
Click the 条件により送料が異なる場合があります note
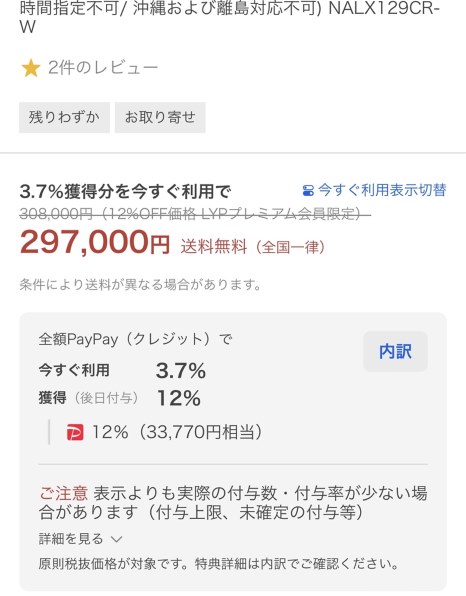click(x=141, y=284)
